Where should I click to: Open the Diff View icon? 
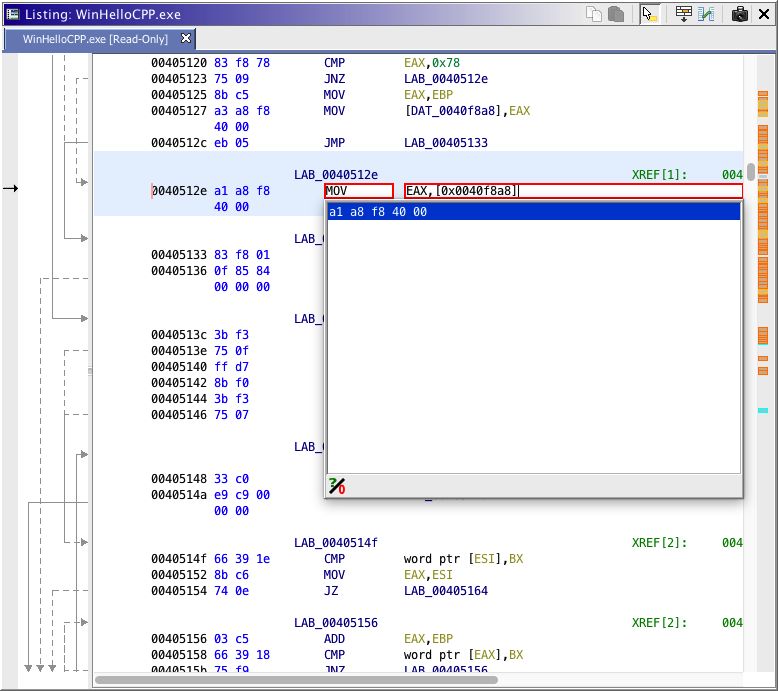coord(706,14)
